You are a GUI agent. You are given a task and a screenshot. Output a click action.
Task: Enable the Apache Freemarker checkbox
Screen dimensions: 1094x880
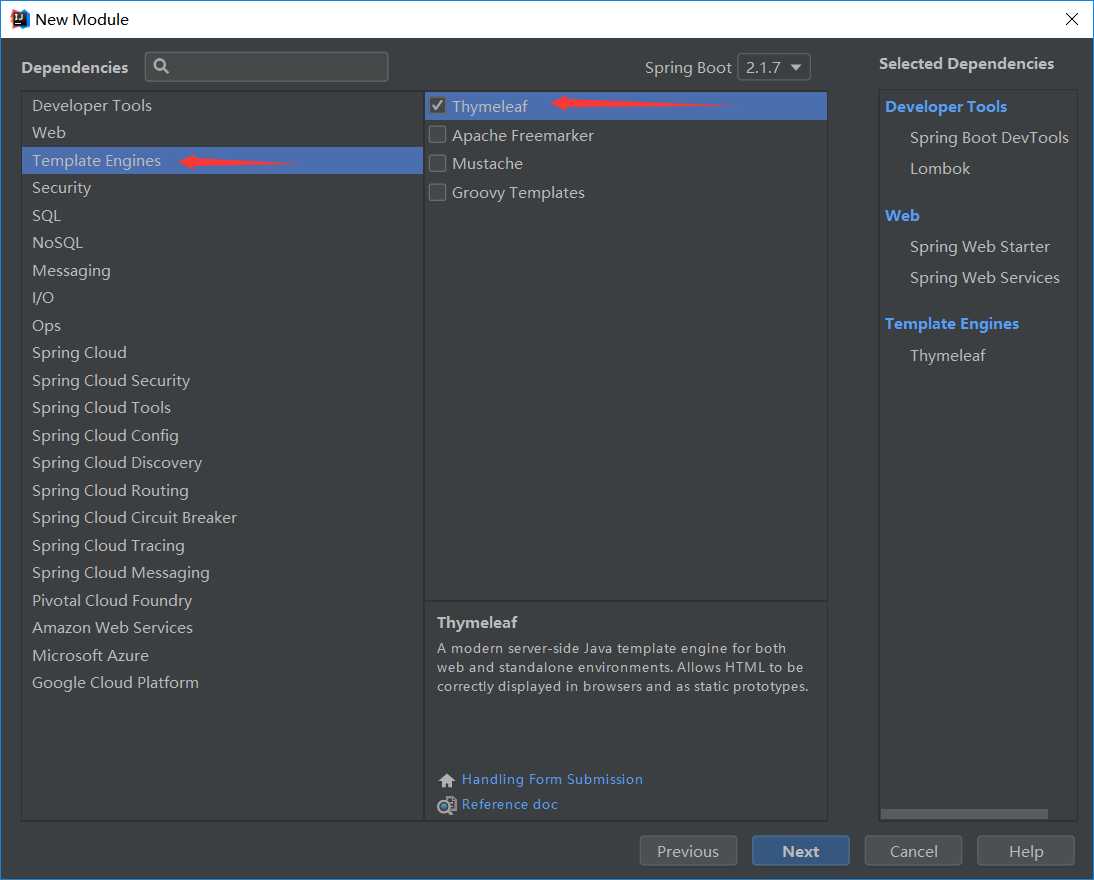pos(437,134)
